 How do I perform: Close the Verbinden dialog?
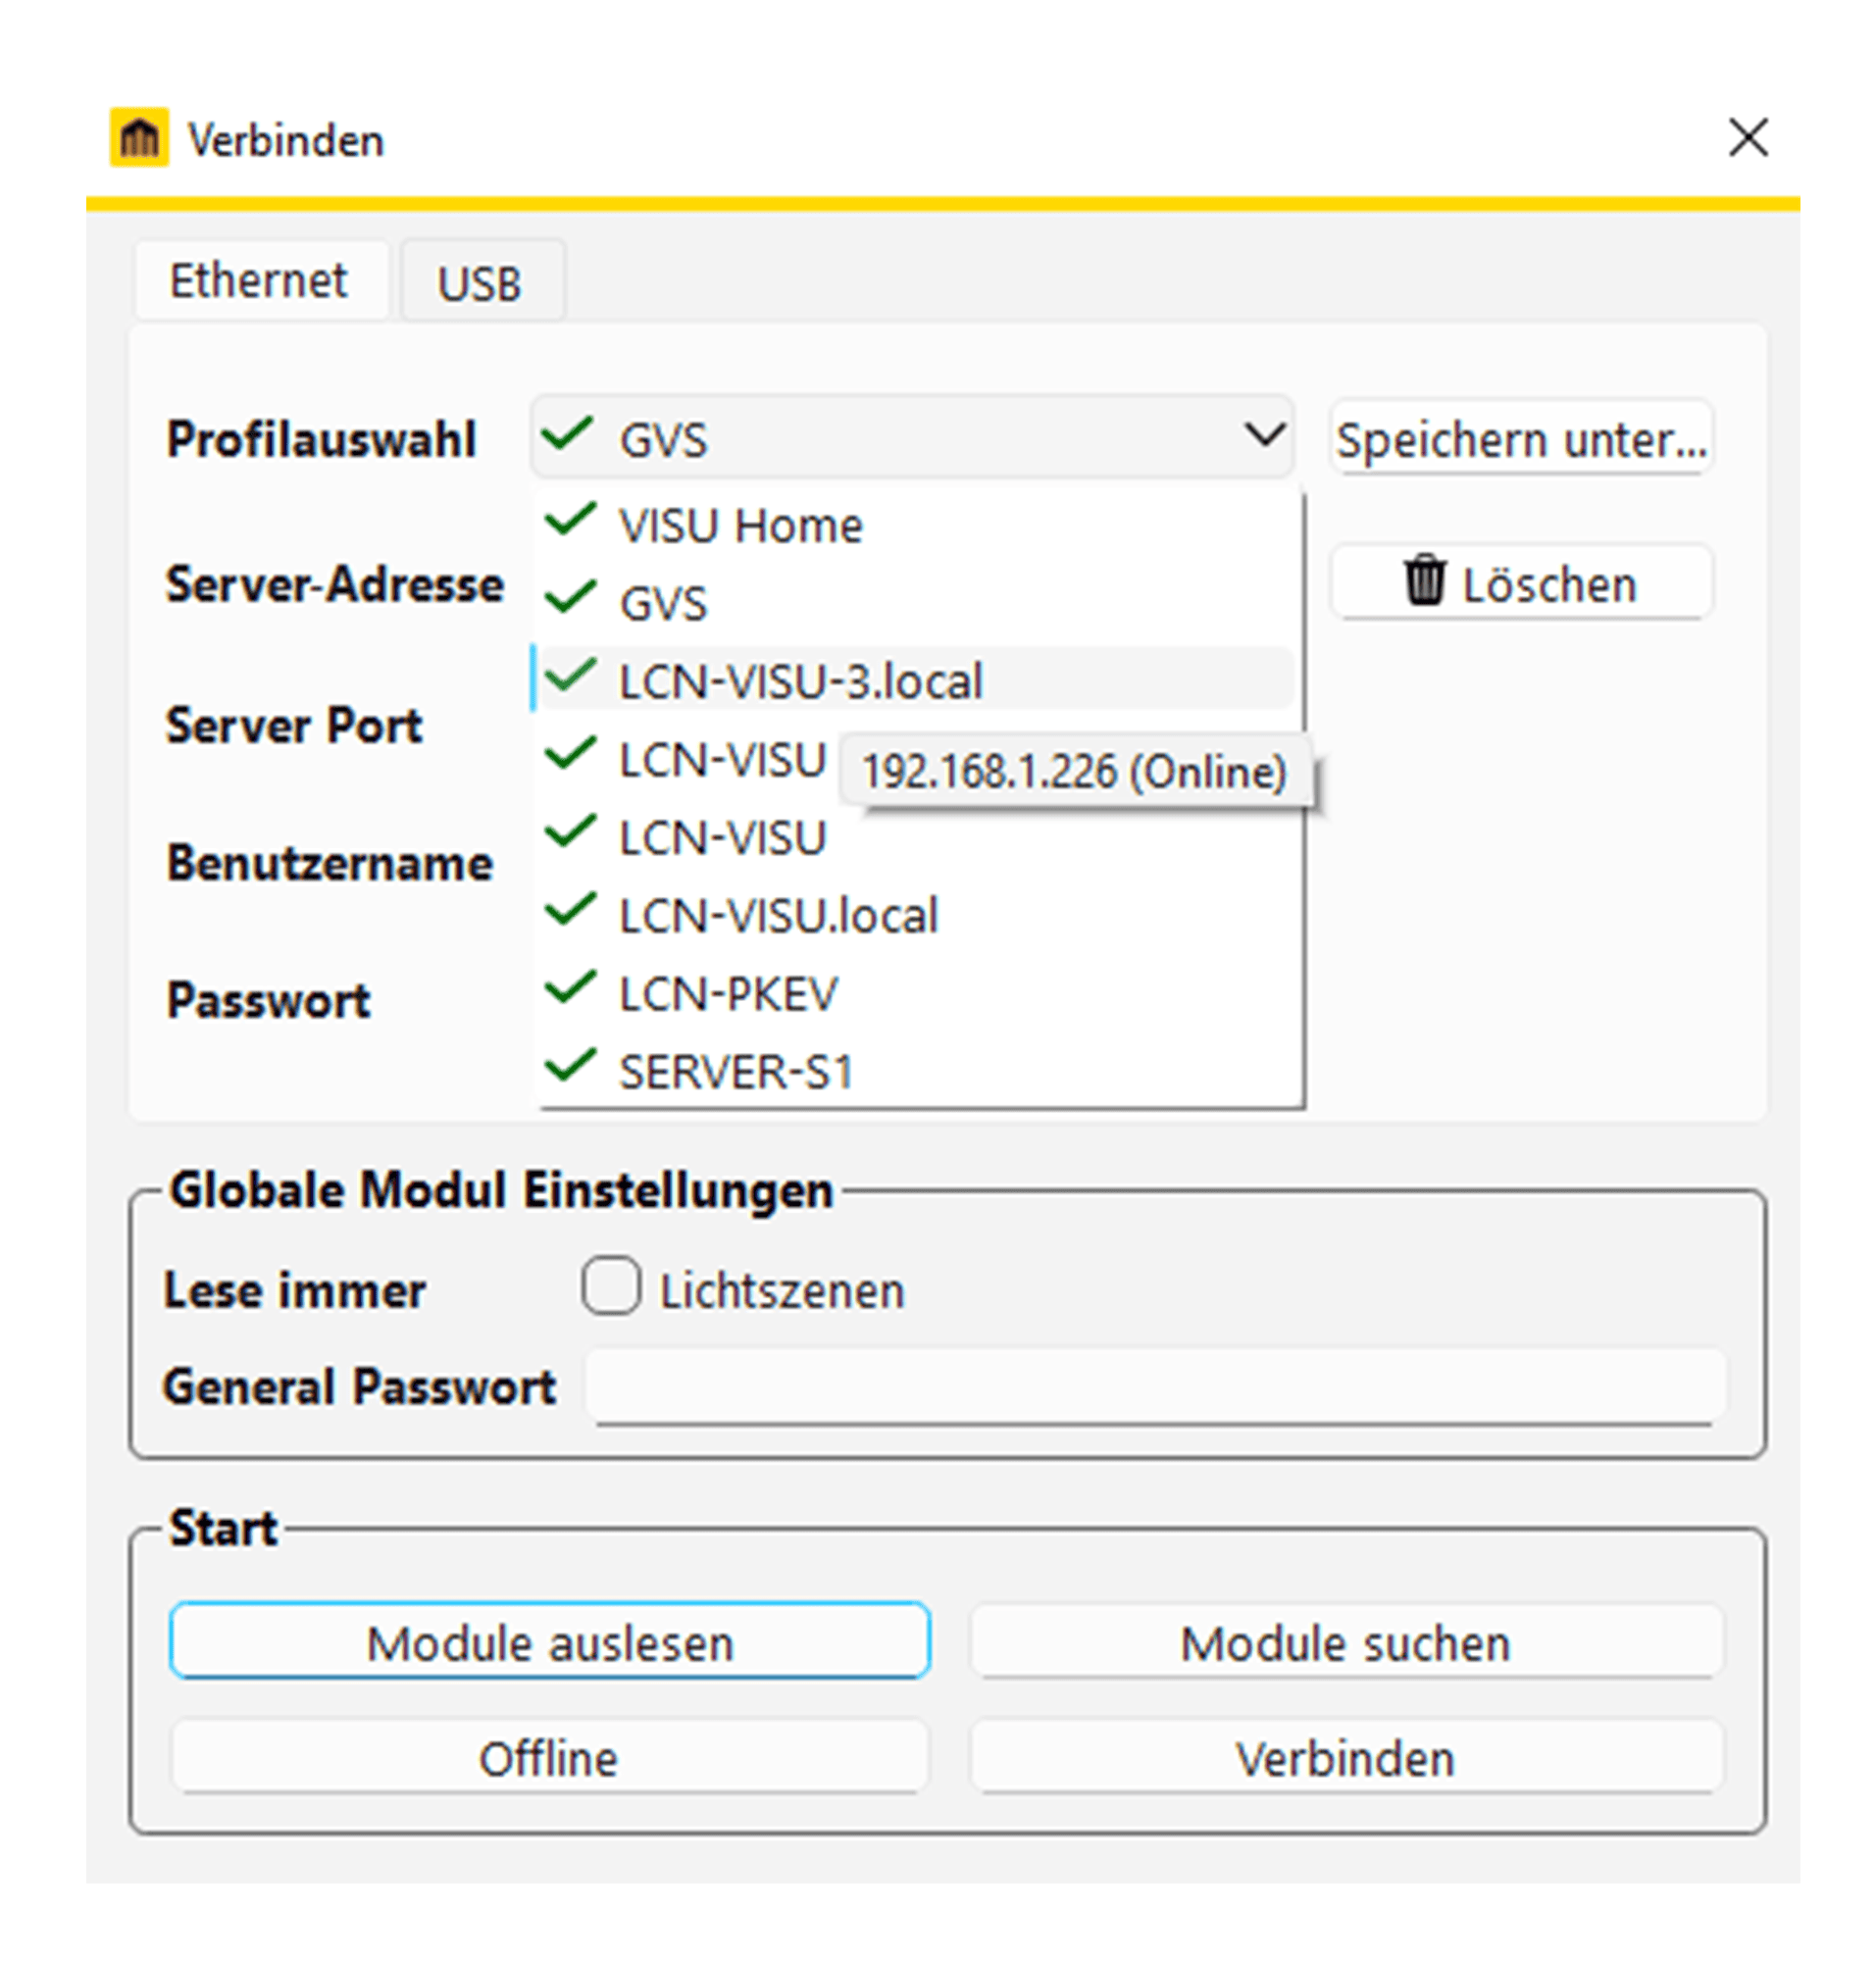1748,137
